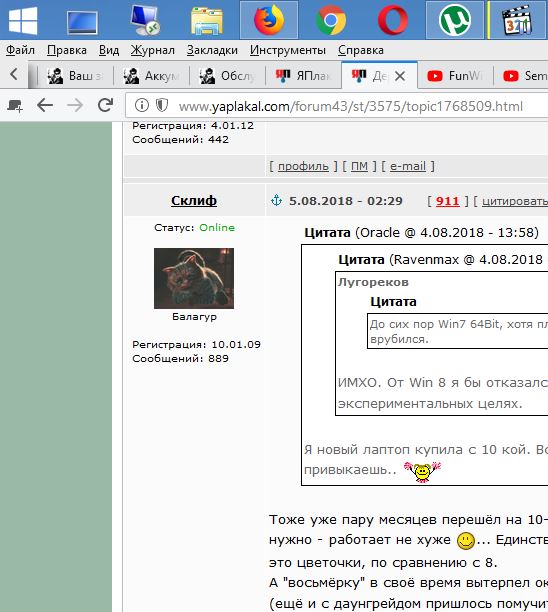
Task: Open the Windows Start menu
Action: pos(23,21)
